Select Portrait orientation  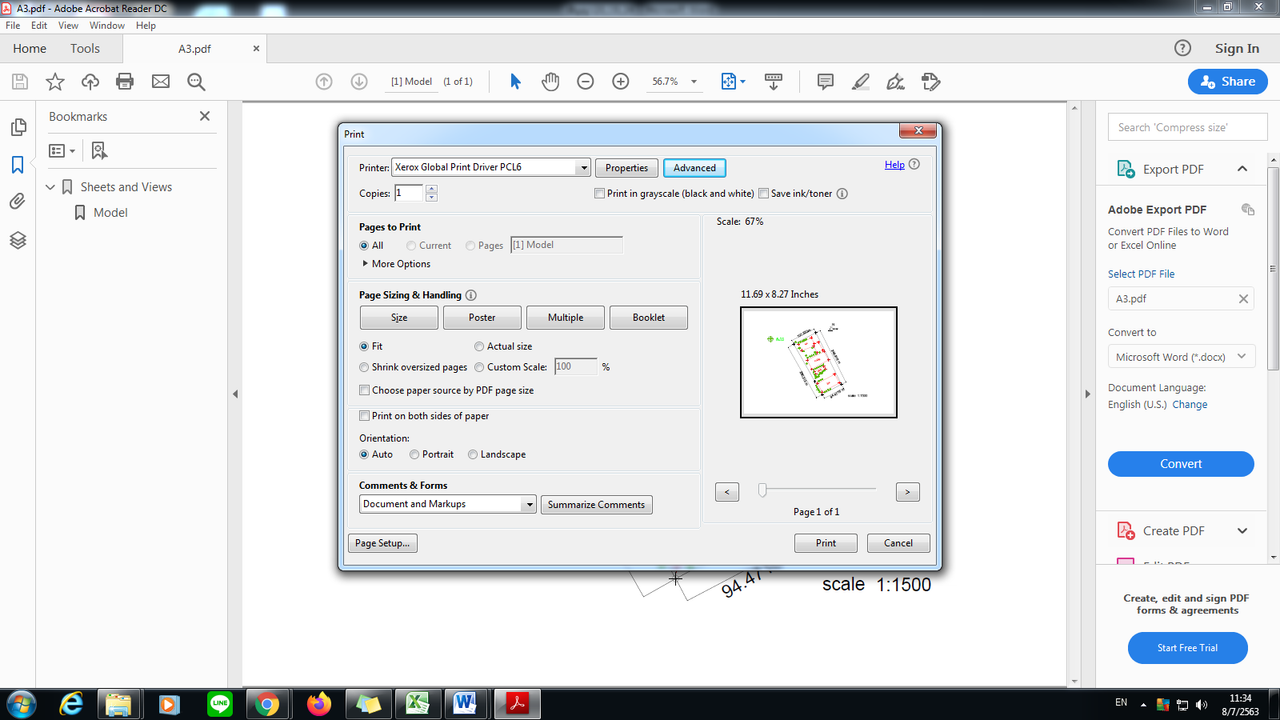pyautogui.click(x=414, y=454)
